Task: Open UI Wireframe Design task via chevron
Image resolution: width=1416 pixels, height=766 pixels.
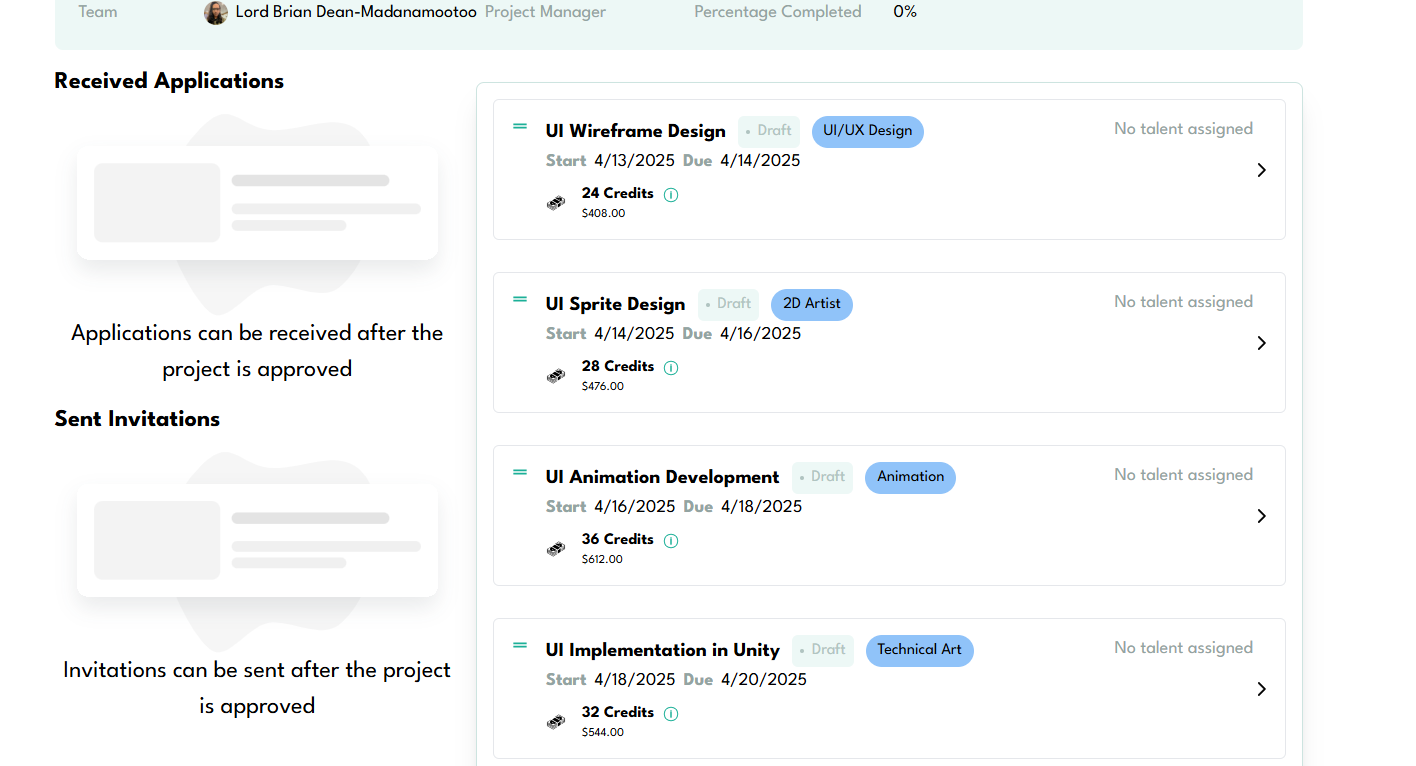Action: 1261,170
